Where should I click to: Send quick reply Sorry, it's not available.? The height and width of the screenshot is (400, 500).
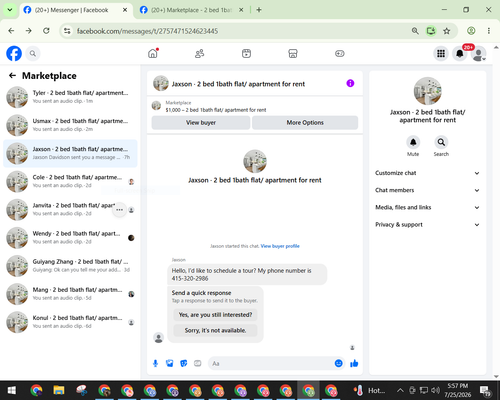pyautogui.click(x=215, y=330)
